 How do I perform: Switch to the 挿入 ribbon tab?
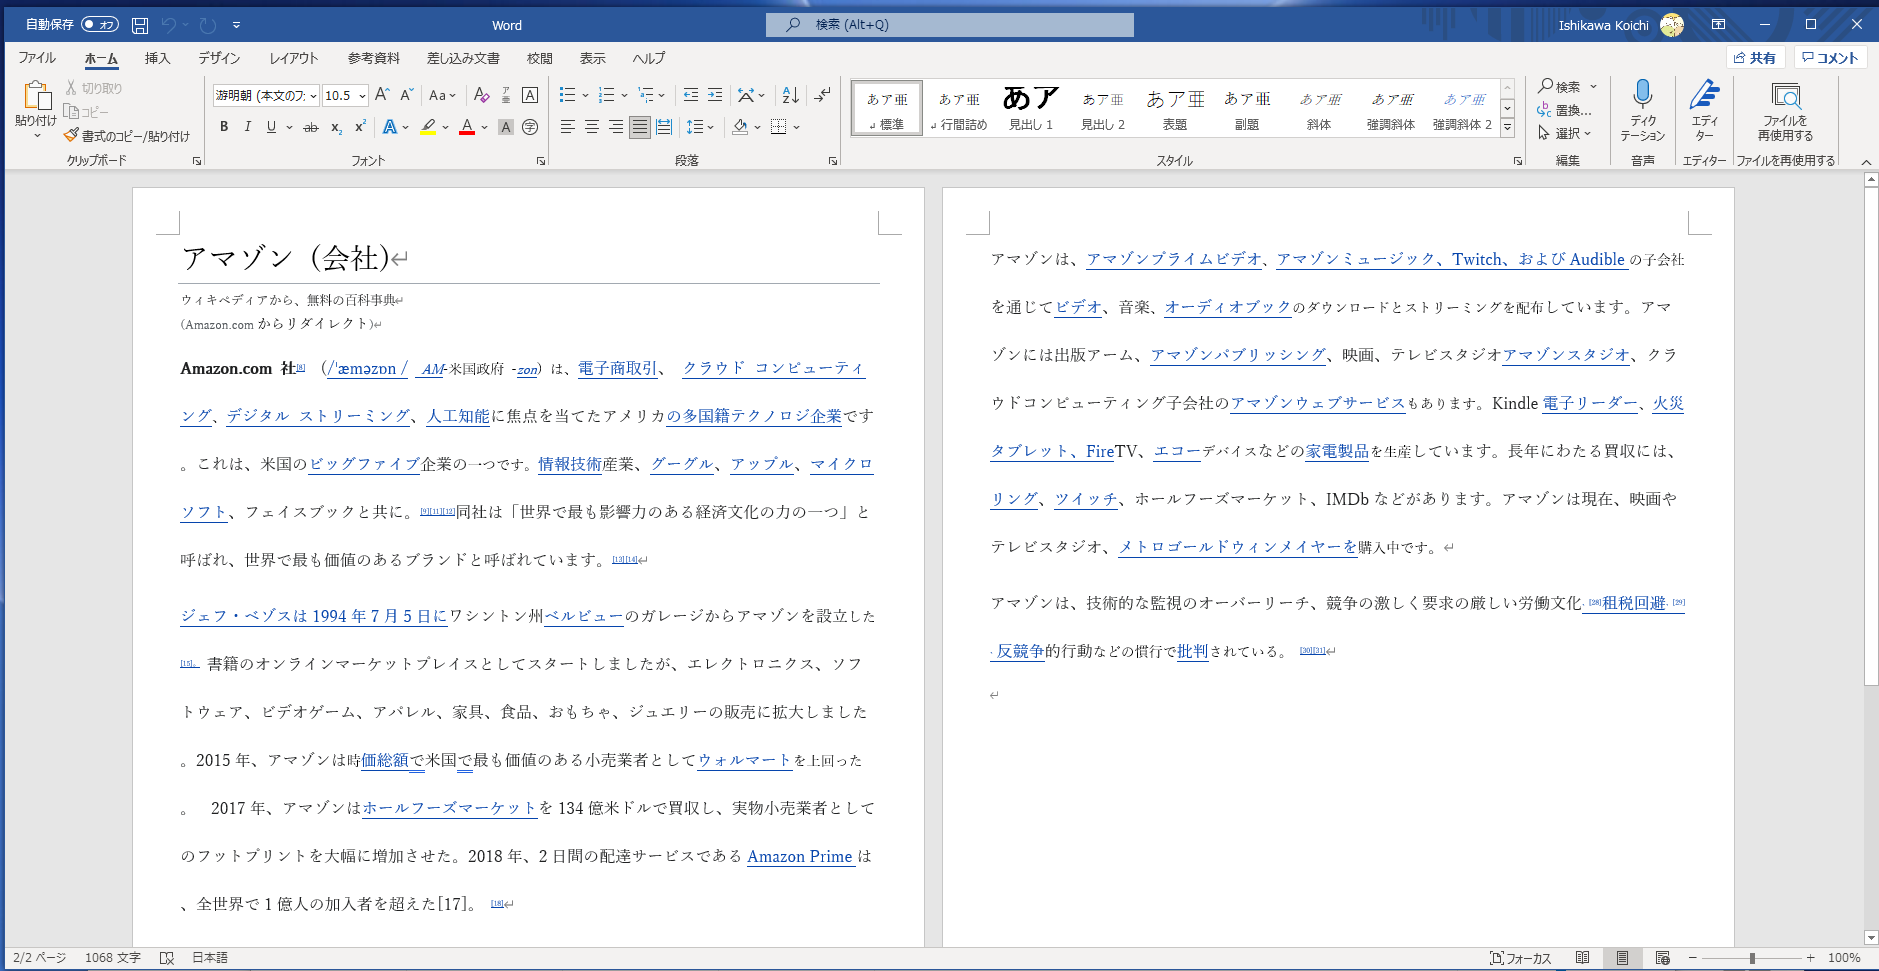pos(157,58)
